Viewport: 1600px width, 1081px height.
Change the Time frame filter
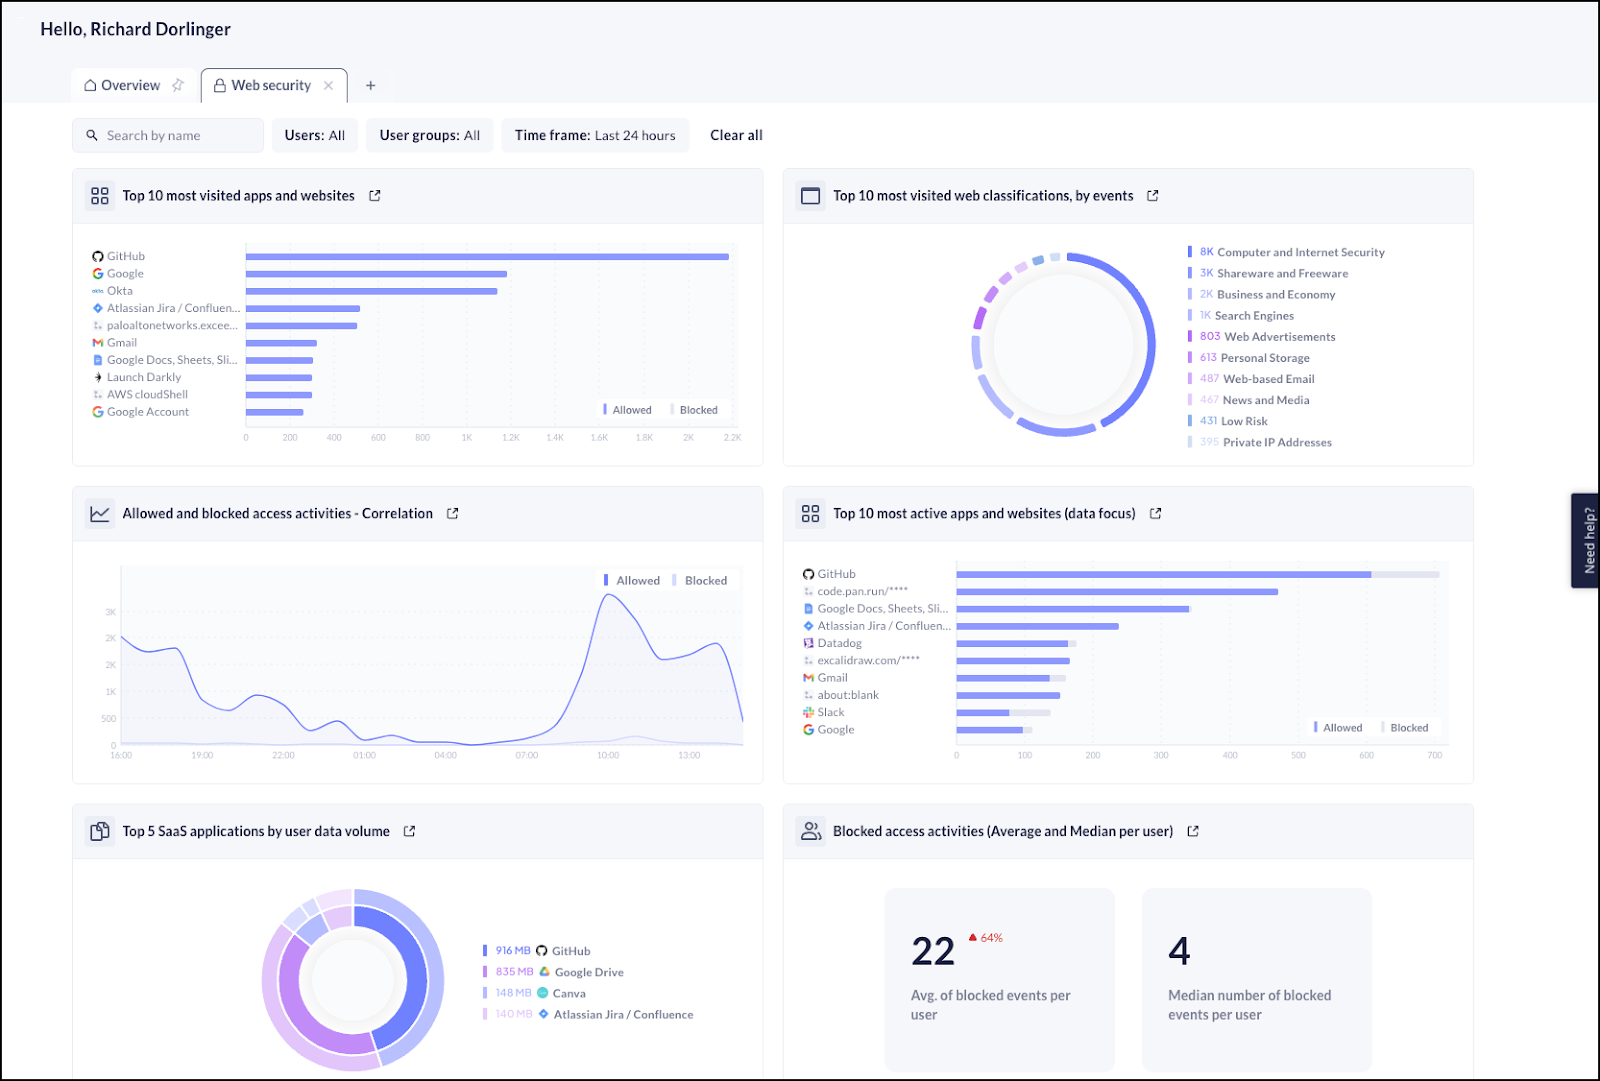[595, 135]
